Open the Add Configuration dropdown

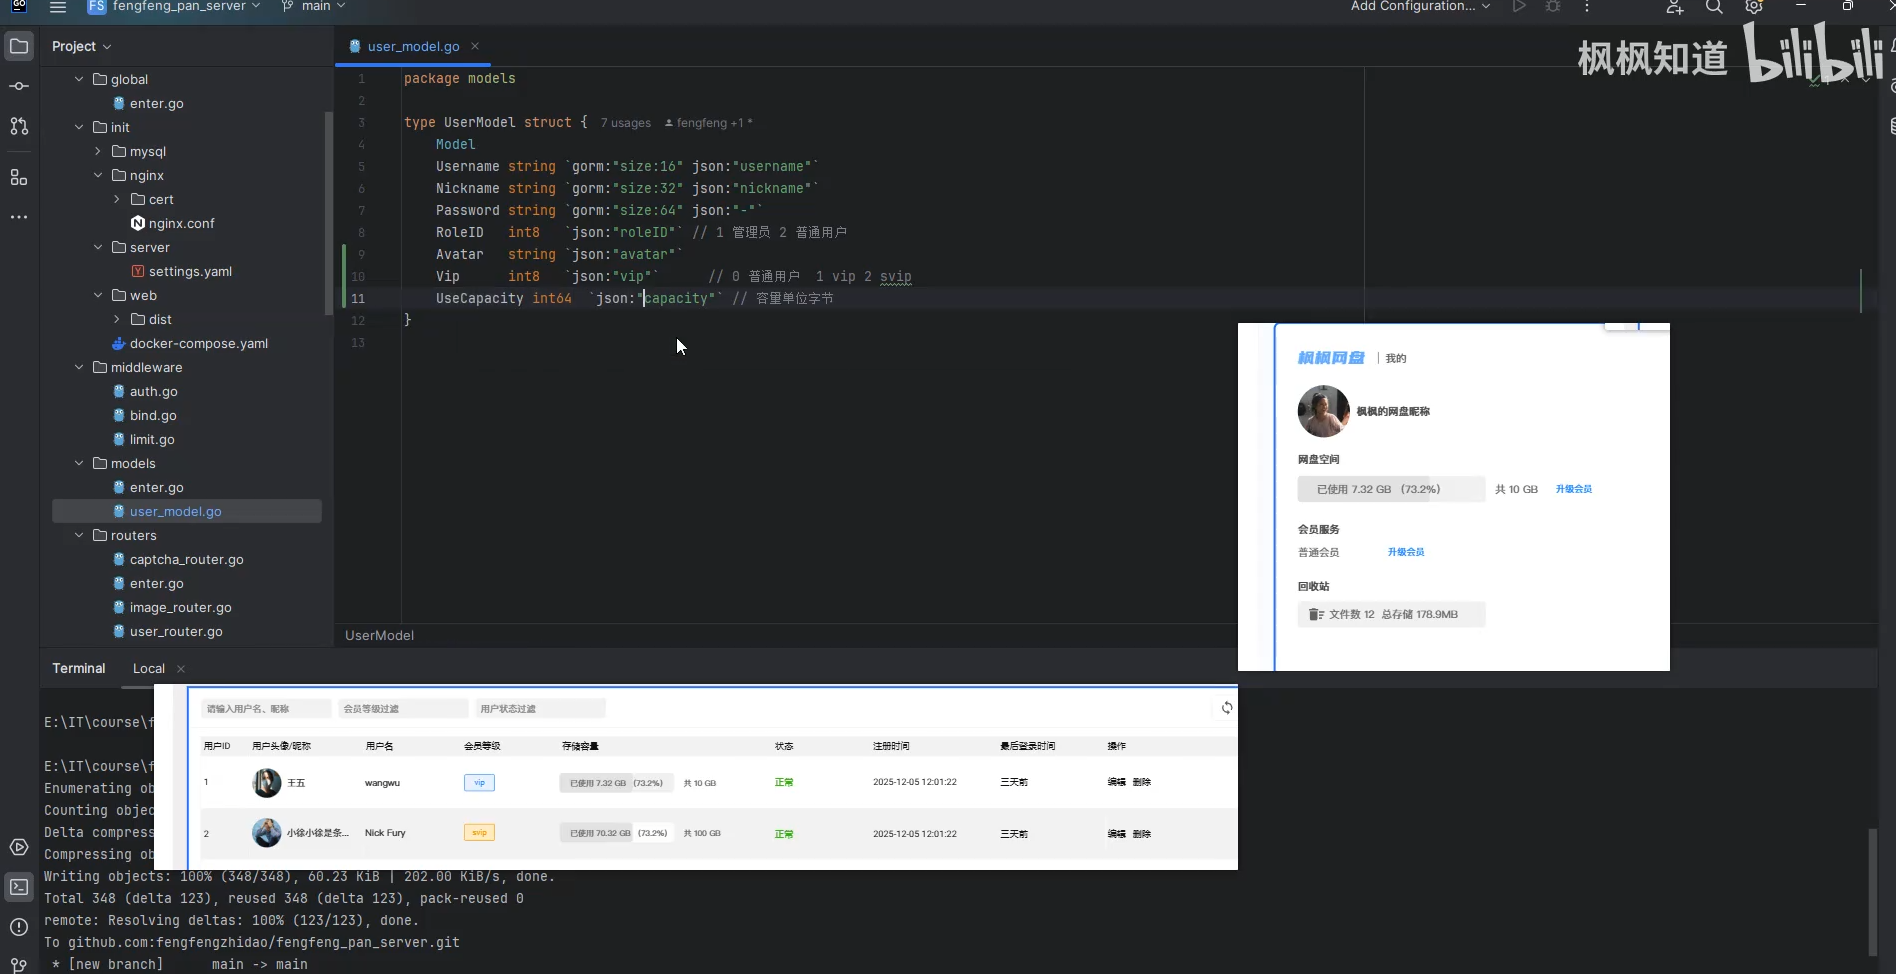(x=1420, y=7)
